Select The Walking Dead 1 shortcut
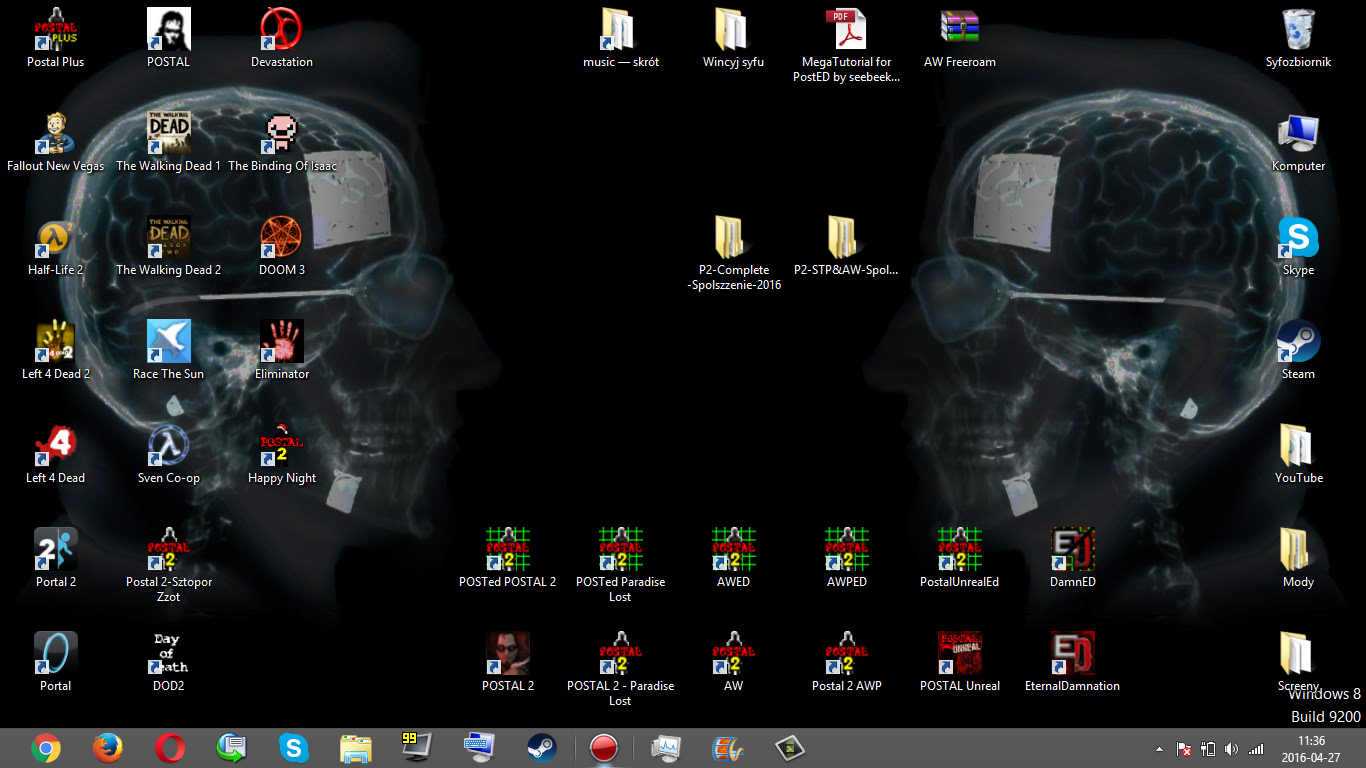 [169, 142]
